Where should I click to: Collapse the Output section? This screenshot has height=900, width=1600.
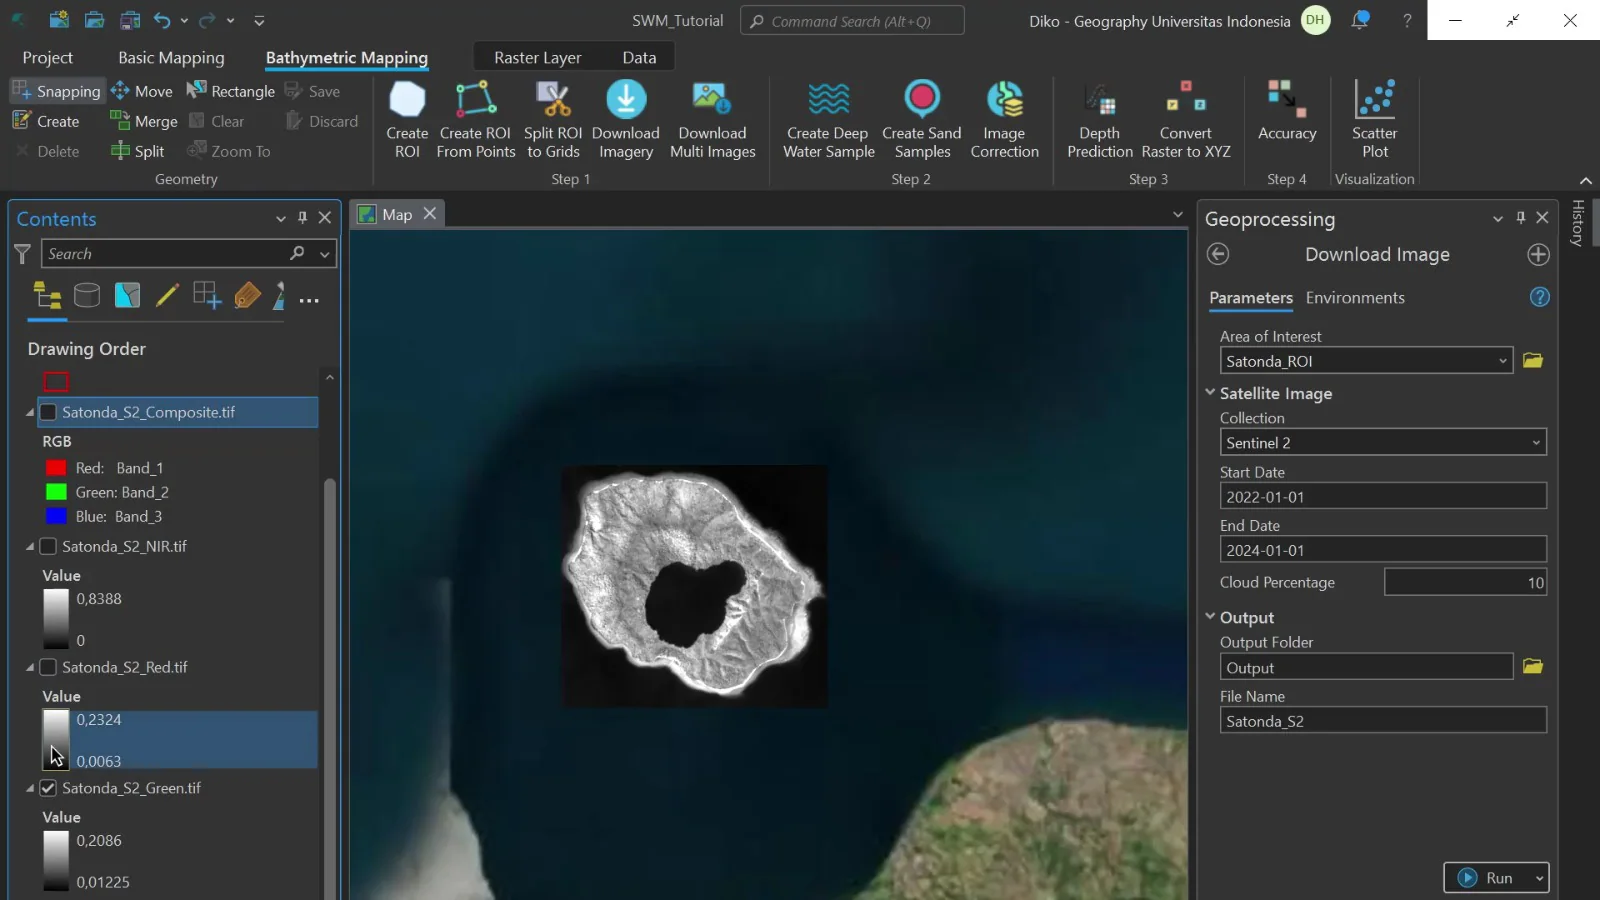tap(1210, 617)
